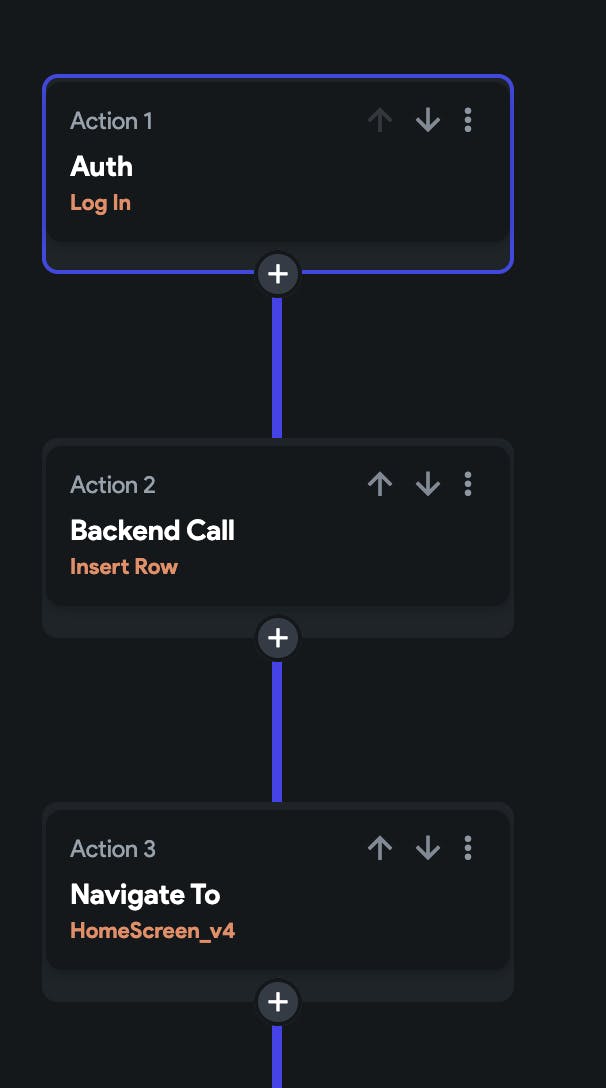Image resolution: width=606 pixels, height=1088 pixels.
Task: Add an action after the Backend Call
Action: click(x=278, y=638)
